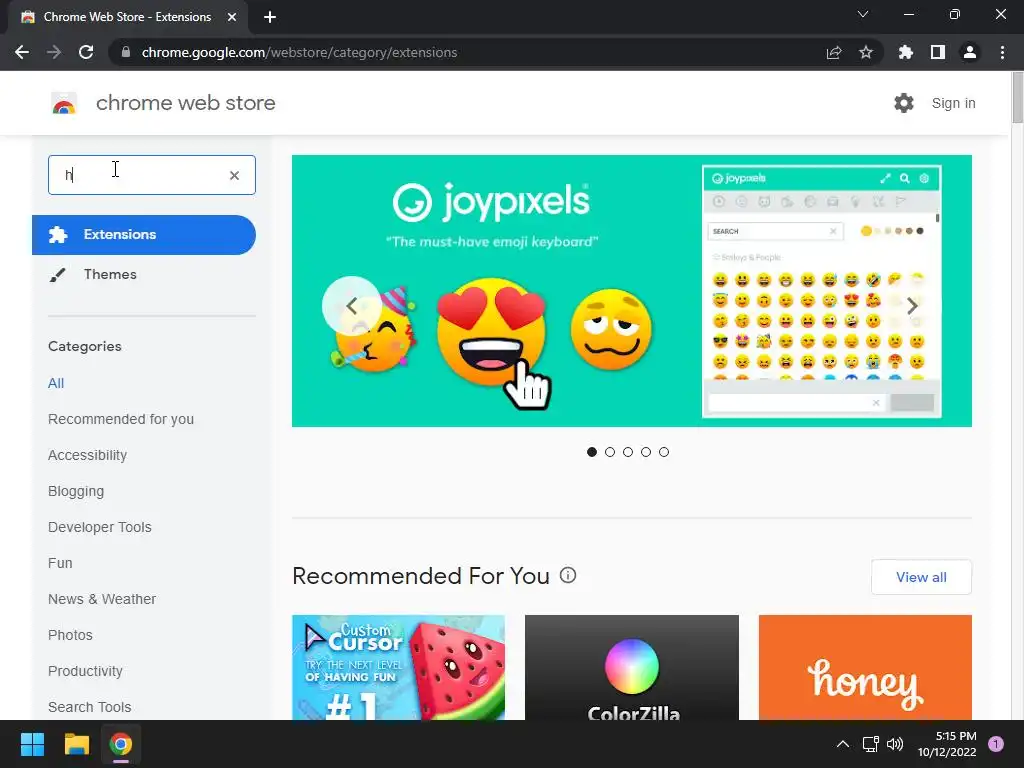Screen dimensions: 1024x768
Task: Bookmark this tab with the star icon
Action: point(866,52)
